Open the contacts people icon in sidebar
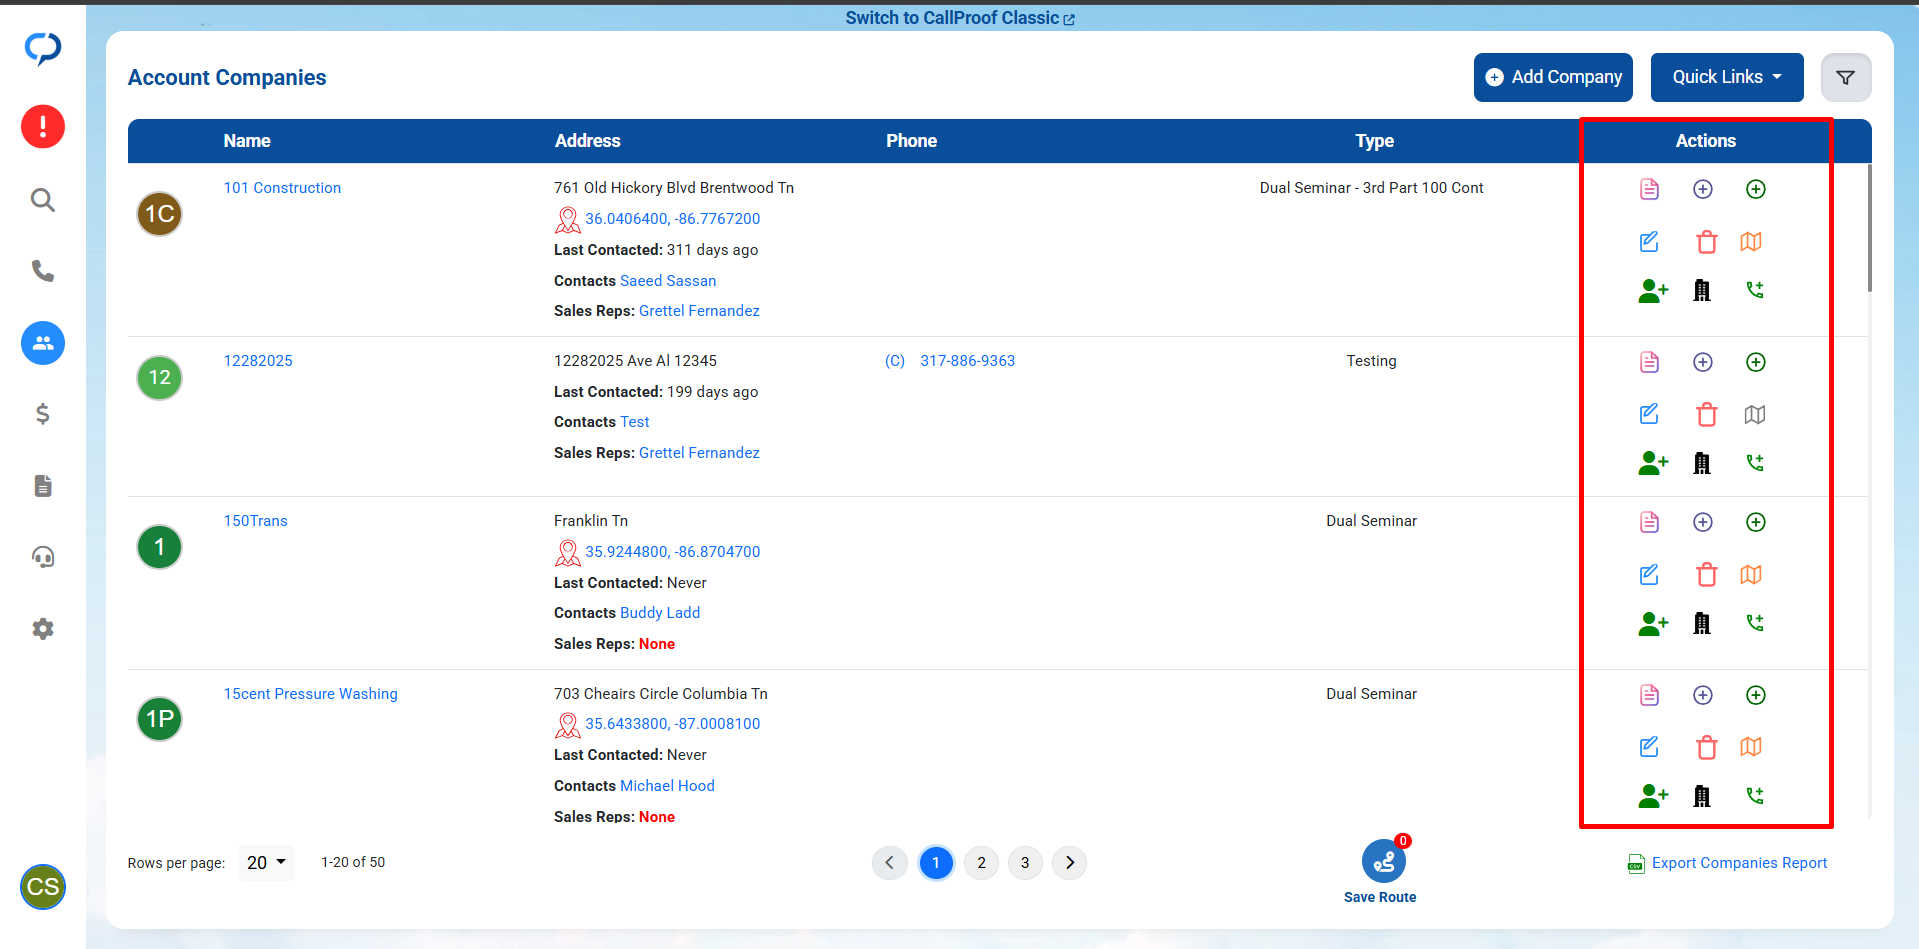Viewport: 1919px width, 949px height. click(x=43, y=343)
